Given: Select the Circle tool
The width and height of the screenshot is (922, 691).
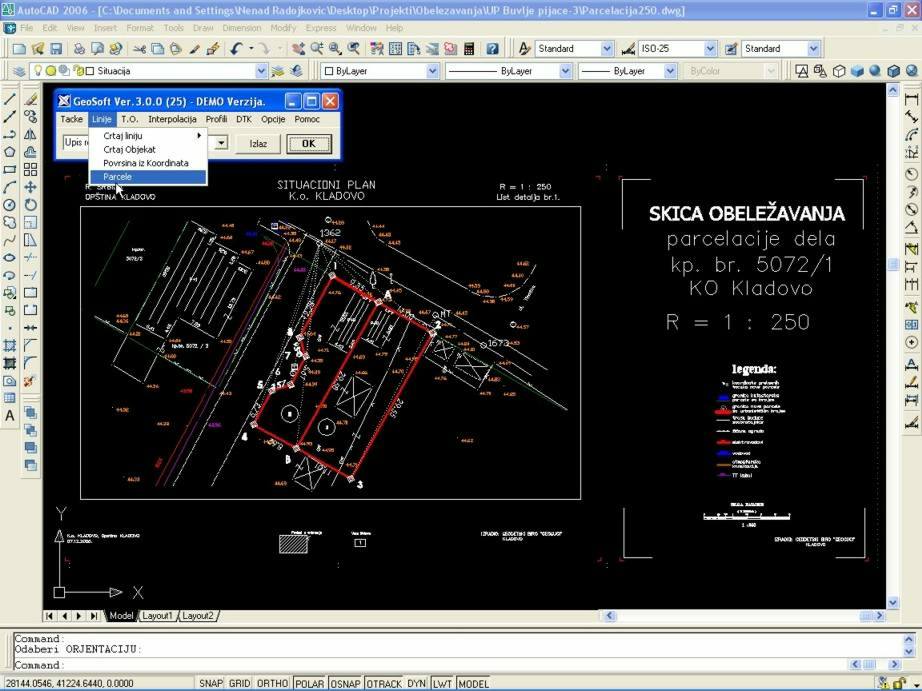Looking at the screenshot, I should pos(9,205).
